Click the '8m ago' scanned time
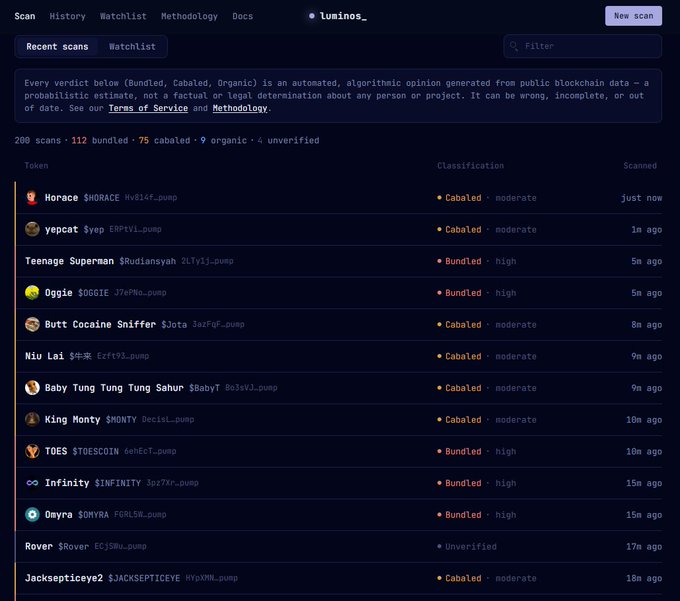Viewport: 680px width, 601px height. tap(647, 324)
